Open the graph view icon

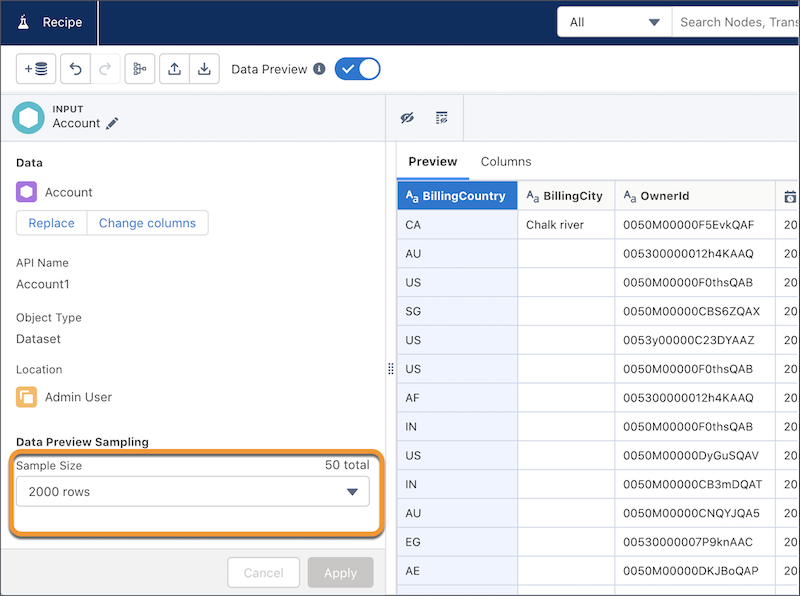(x=139, y=69)
